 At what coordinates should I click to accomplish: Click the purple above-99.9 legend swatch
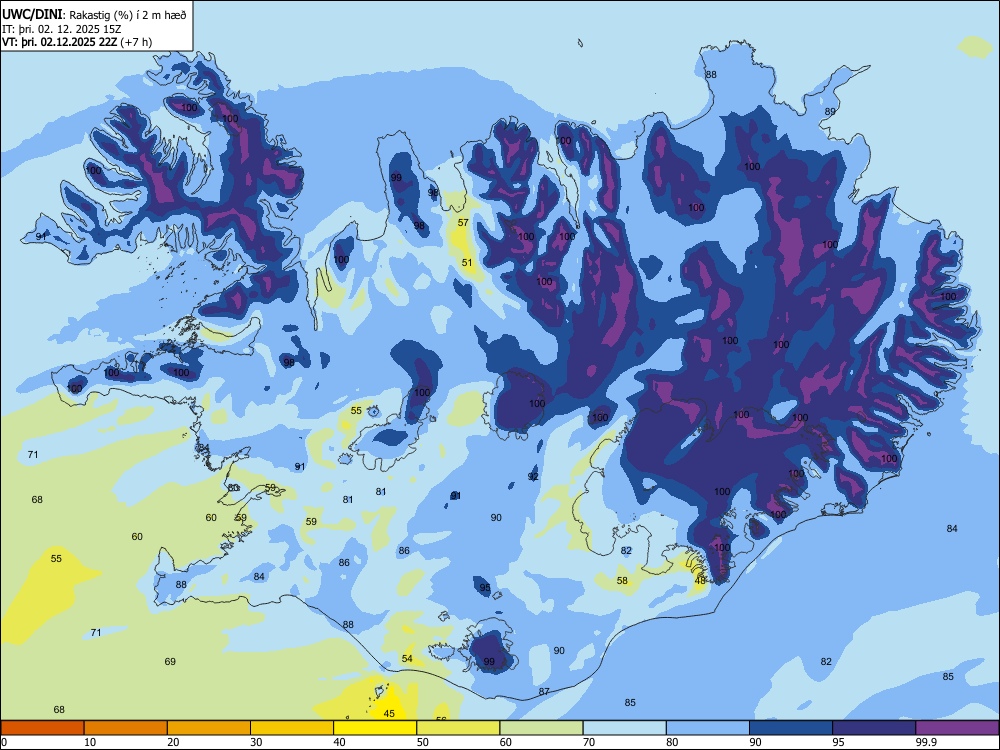957,728
